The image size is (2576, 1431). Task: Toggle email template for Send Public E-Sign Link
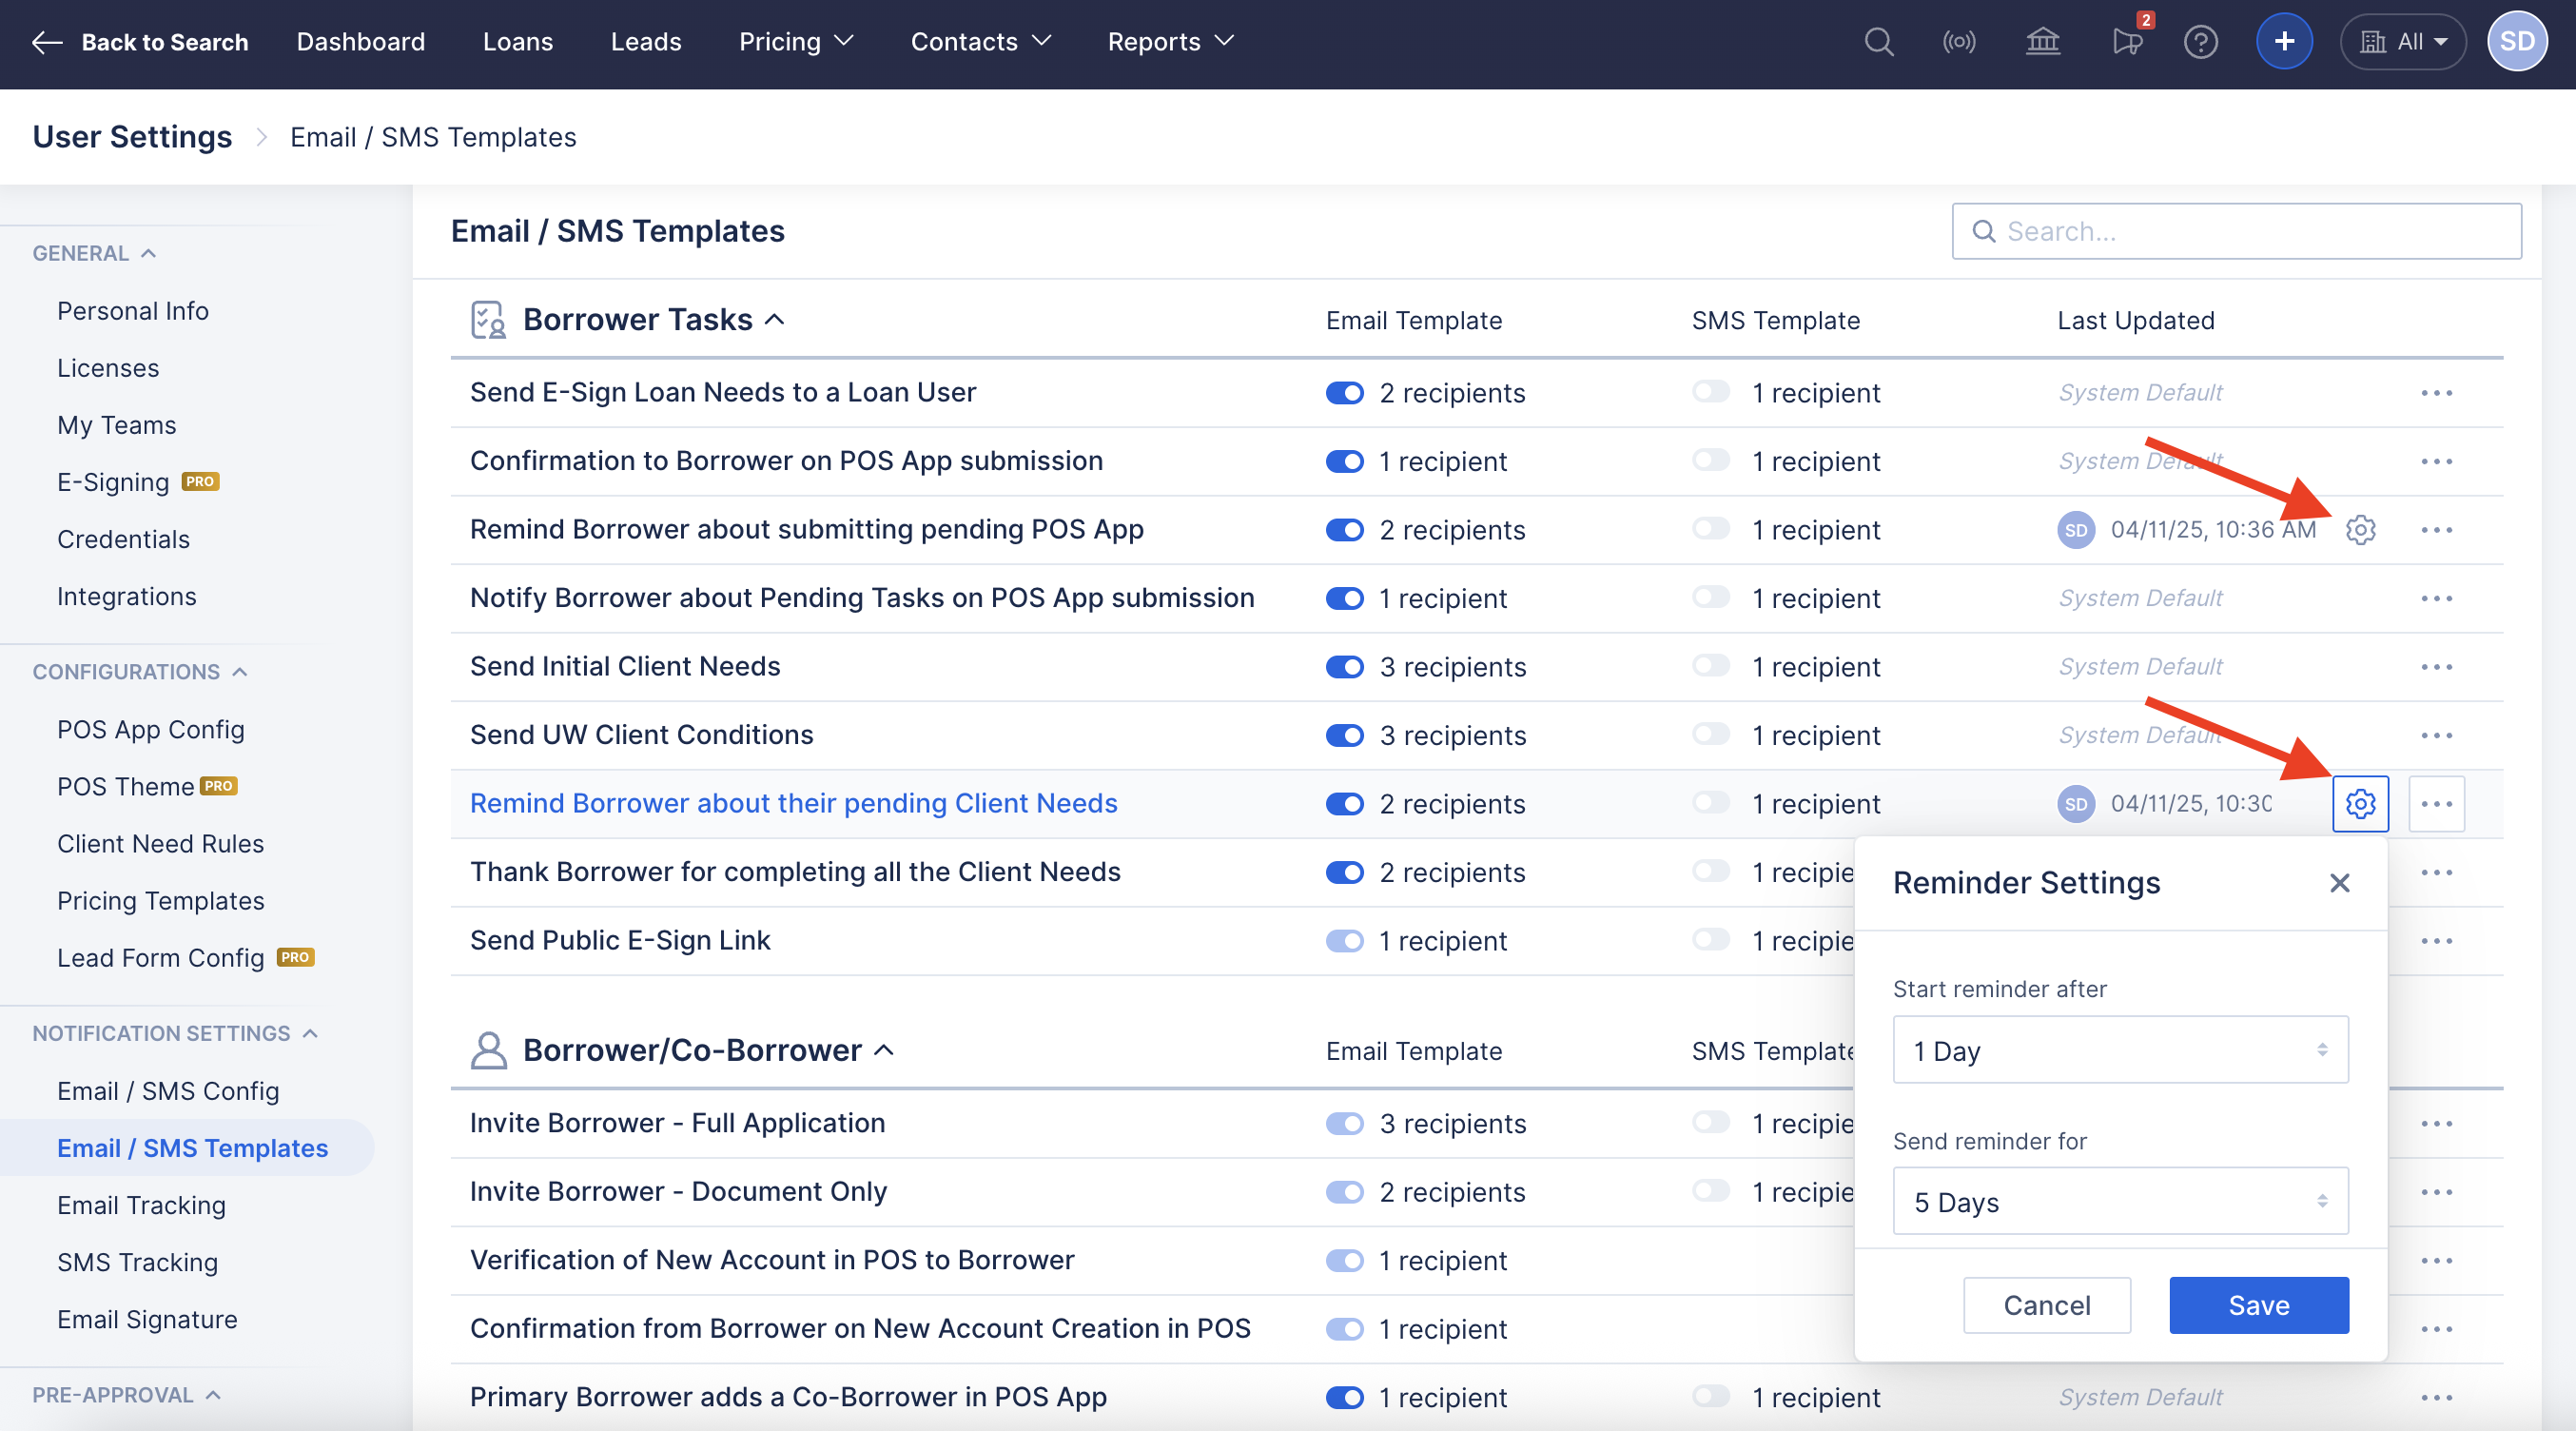point(1344,941)
